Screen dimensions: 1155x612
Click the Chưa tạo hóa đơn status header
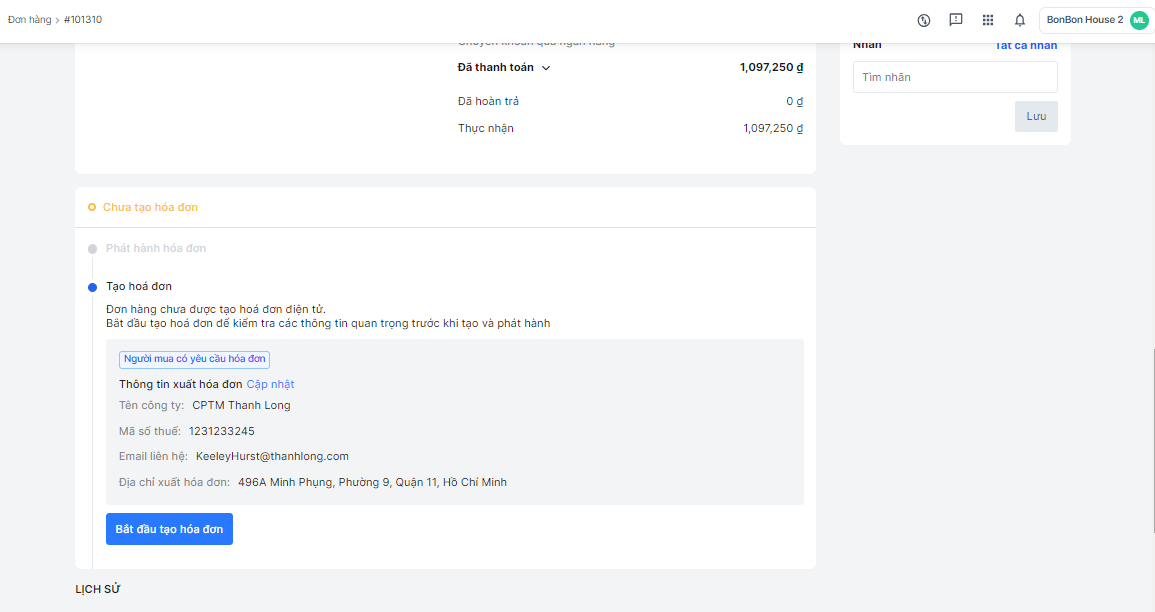pyautogui.click(x=150, y=207)
